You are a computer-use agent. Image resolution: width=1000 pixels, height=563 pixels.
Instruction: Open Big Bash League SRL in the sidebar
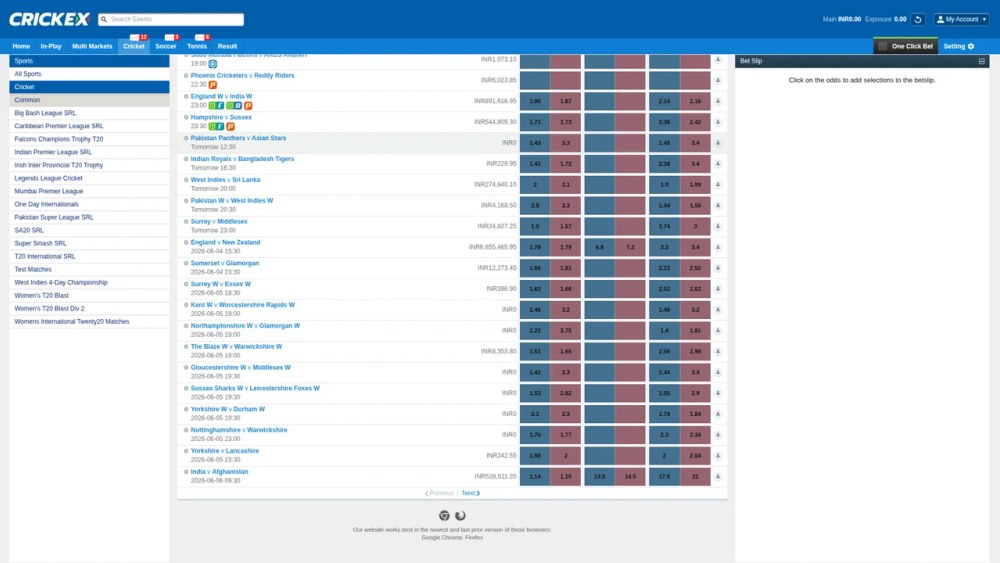point(89,113)
